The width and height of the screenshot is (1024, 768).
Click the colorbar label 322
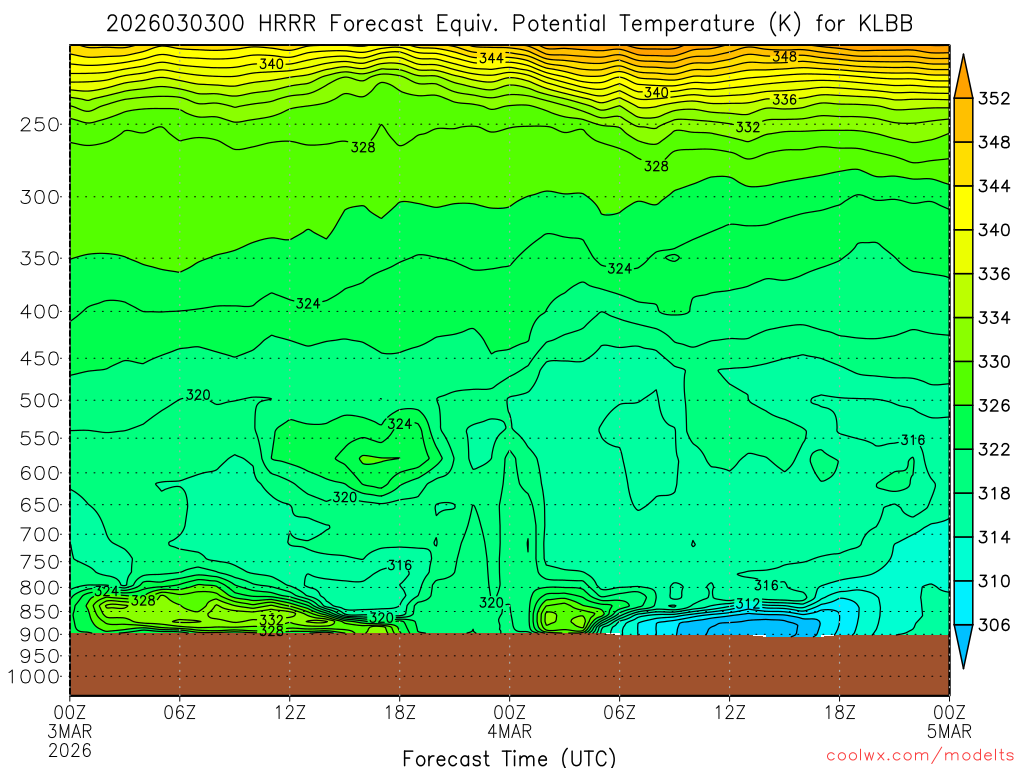994,449
